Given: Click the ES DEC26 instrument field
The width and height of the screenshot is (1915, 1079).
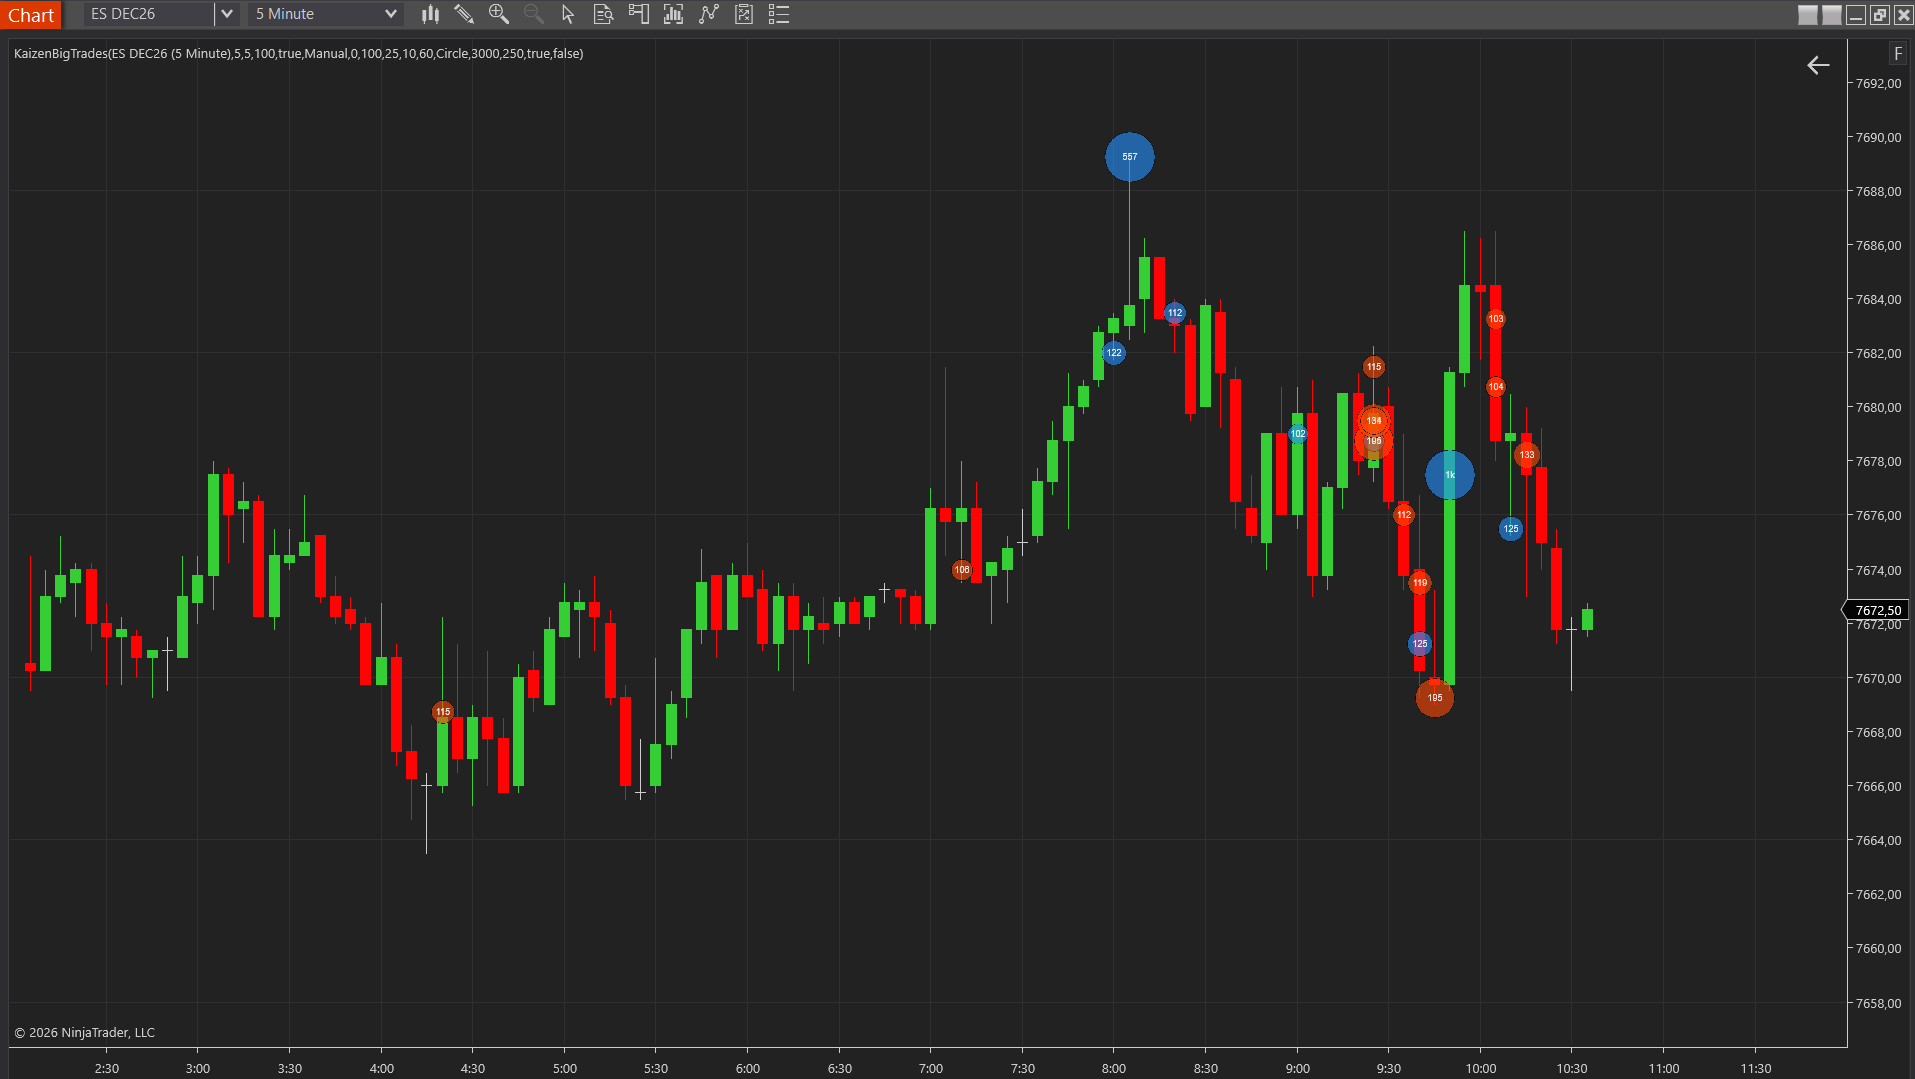Looking at the screenshot, I should point(149,14).
